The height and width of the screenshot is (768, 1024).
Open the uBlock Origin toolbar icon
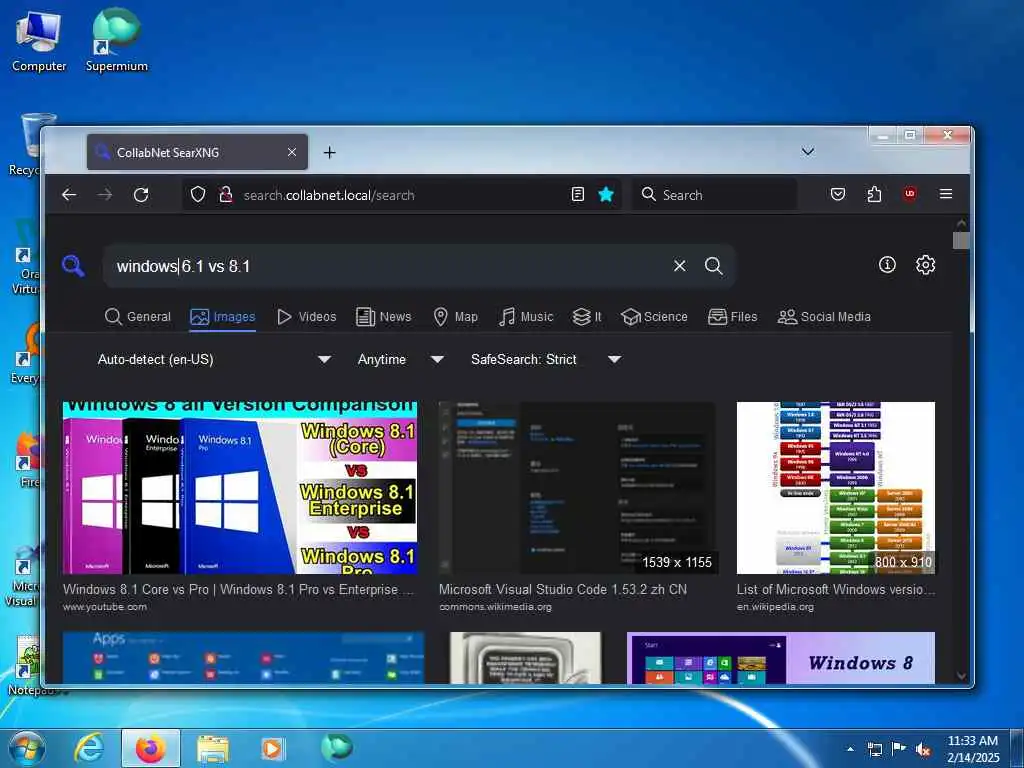[910, 194]
